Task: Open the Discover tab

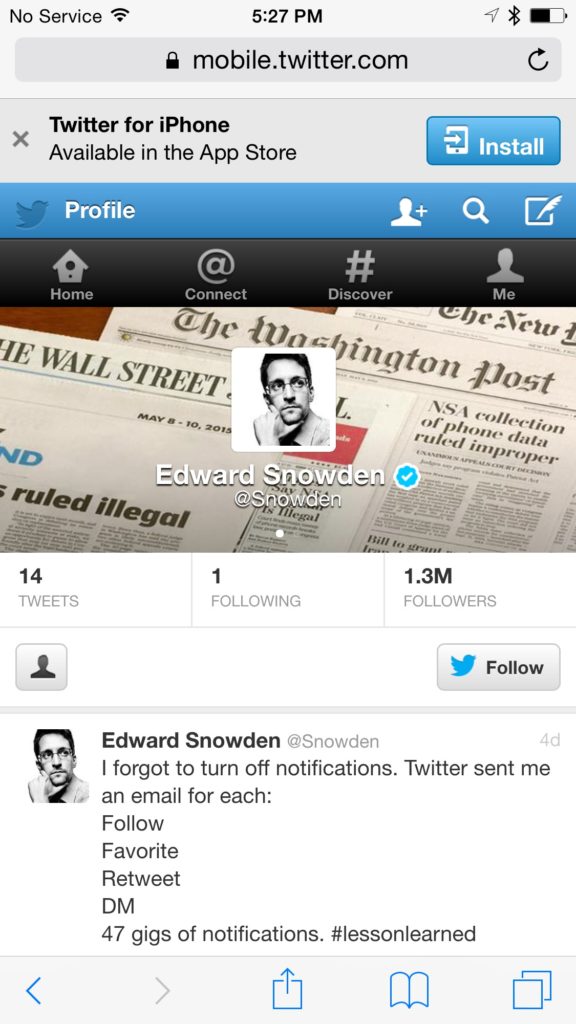Action: [x=360, y=274]
